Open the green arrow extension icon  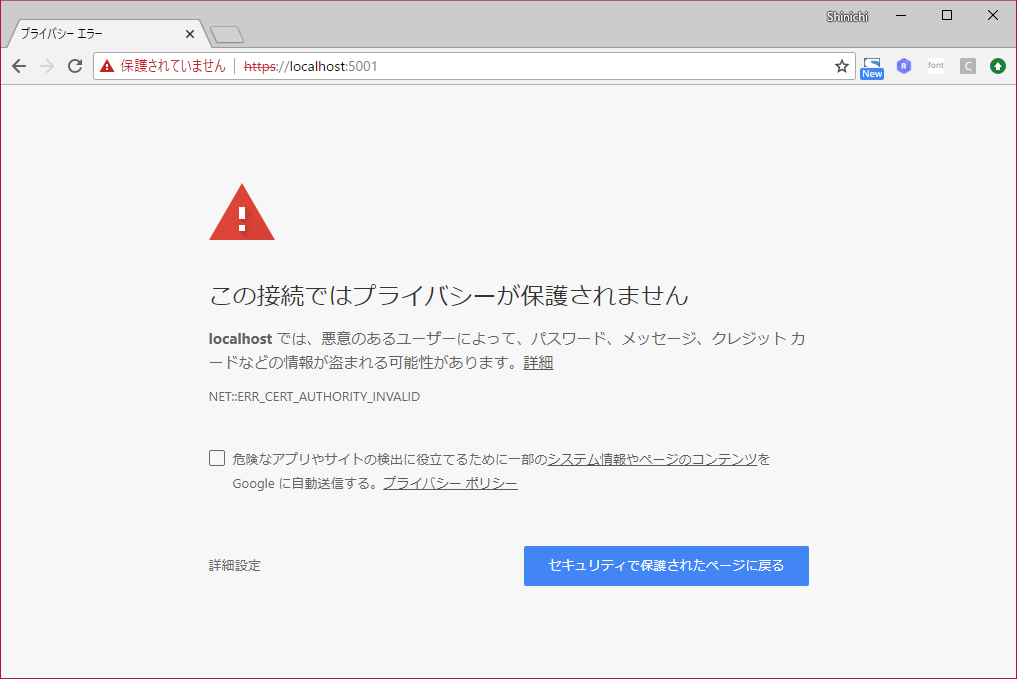[996, 65]
